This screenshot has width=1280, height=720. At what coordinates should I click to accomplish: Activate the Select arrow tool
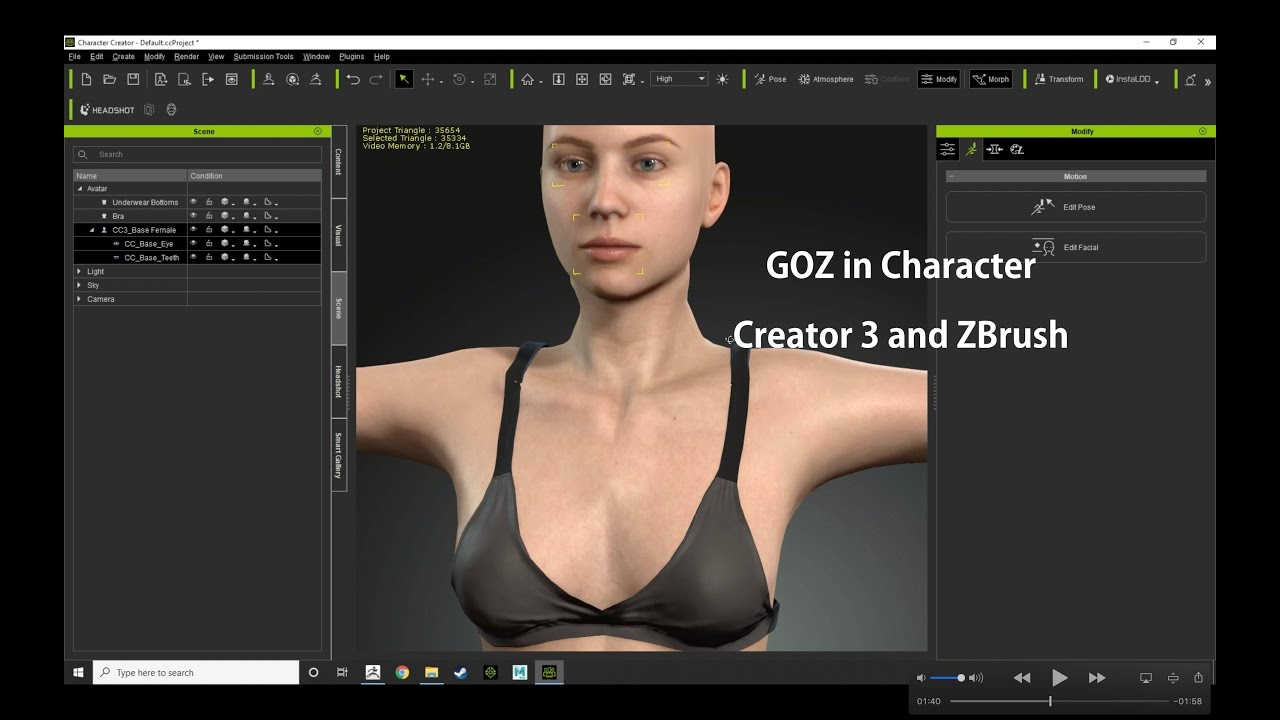tap(404, 79)
